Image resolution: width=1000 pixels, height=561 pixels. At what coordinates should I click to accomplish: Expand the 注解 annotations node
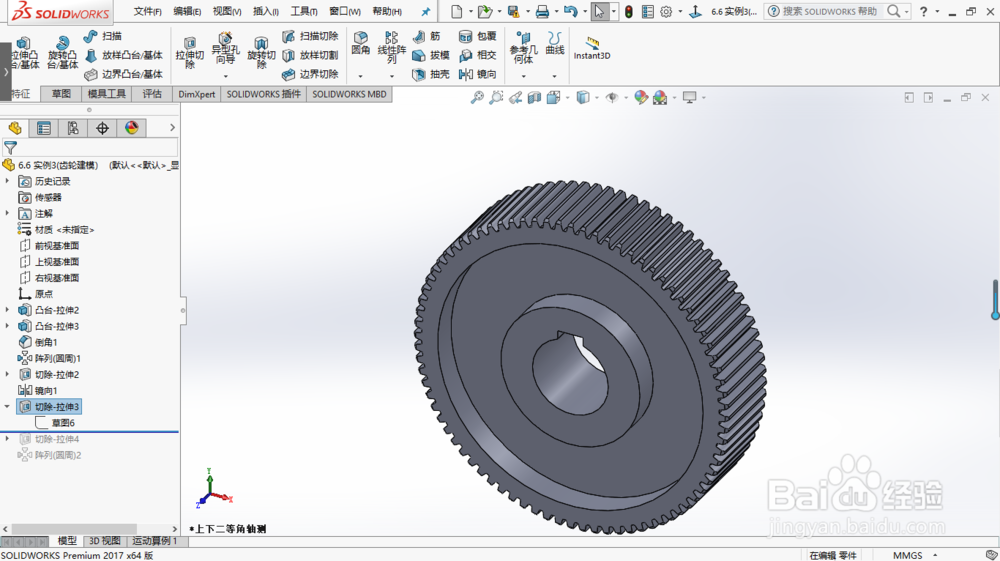(x=7, y=213)
